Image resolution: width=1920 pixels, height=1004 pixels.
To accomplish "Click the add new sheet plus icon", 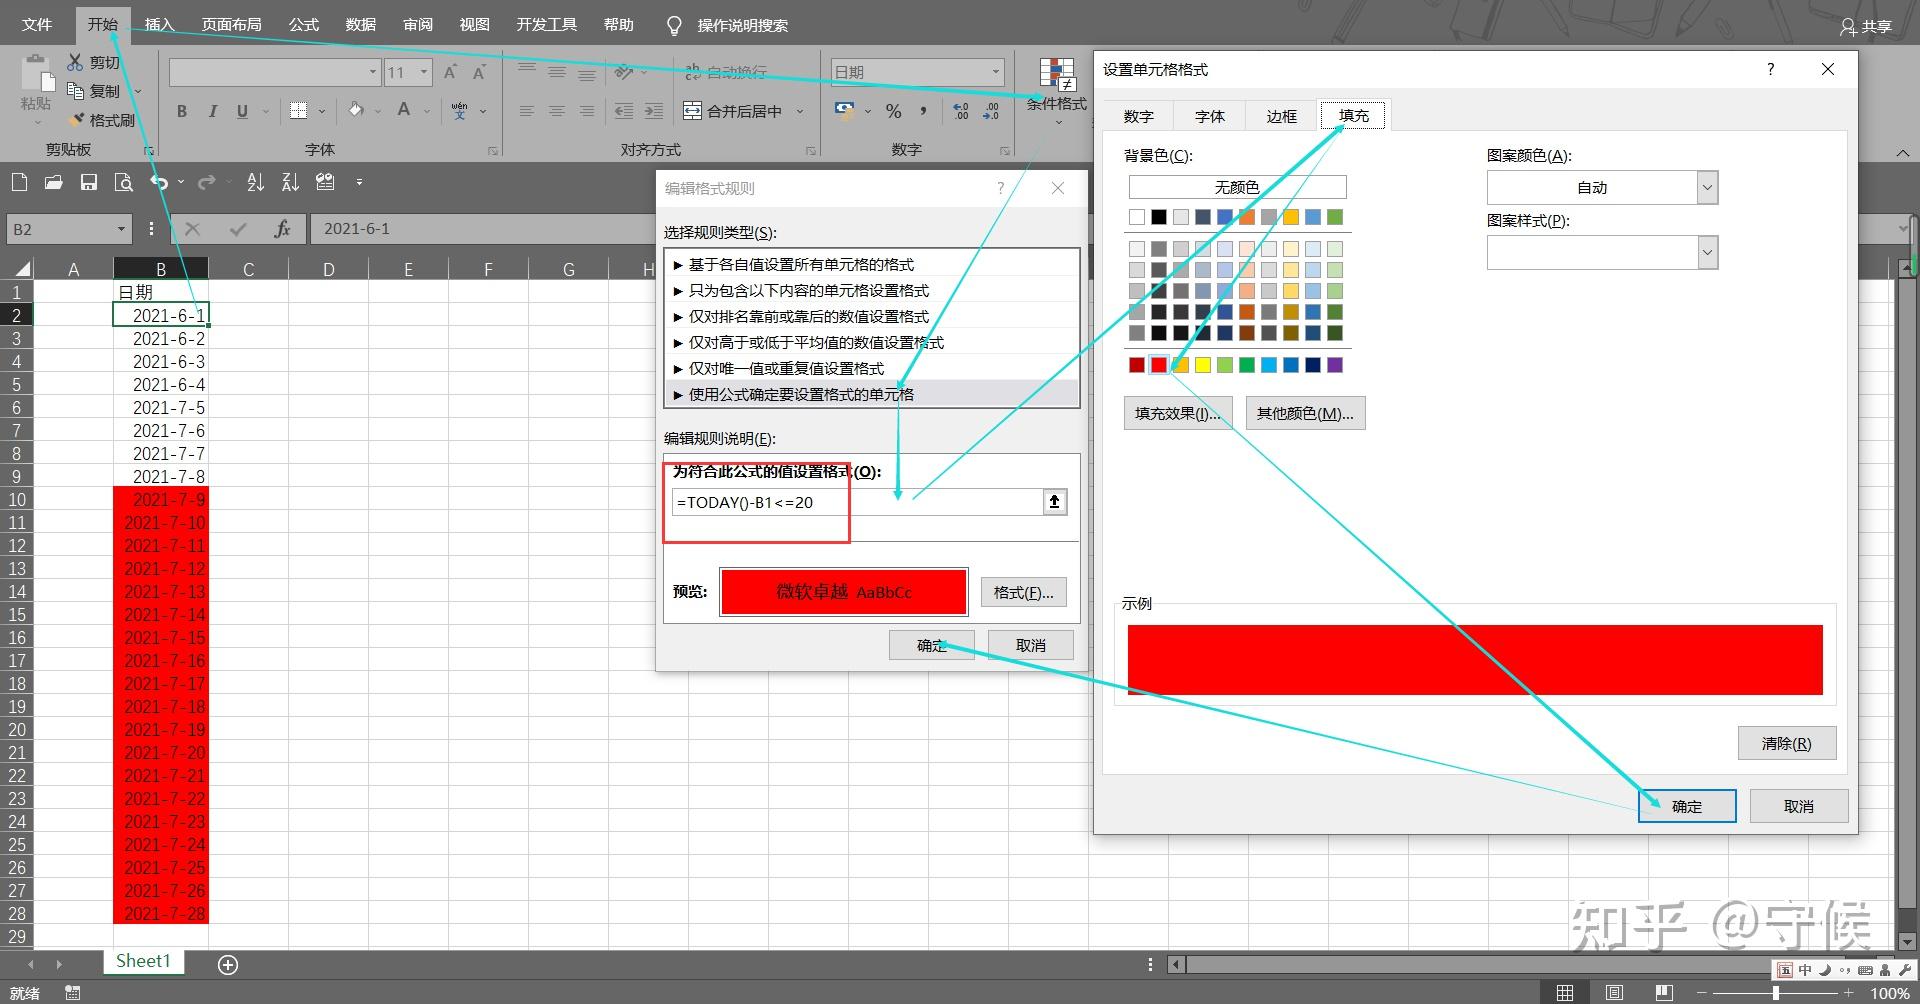I will point(228,965).
